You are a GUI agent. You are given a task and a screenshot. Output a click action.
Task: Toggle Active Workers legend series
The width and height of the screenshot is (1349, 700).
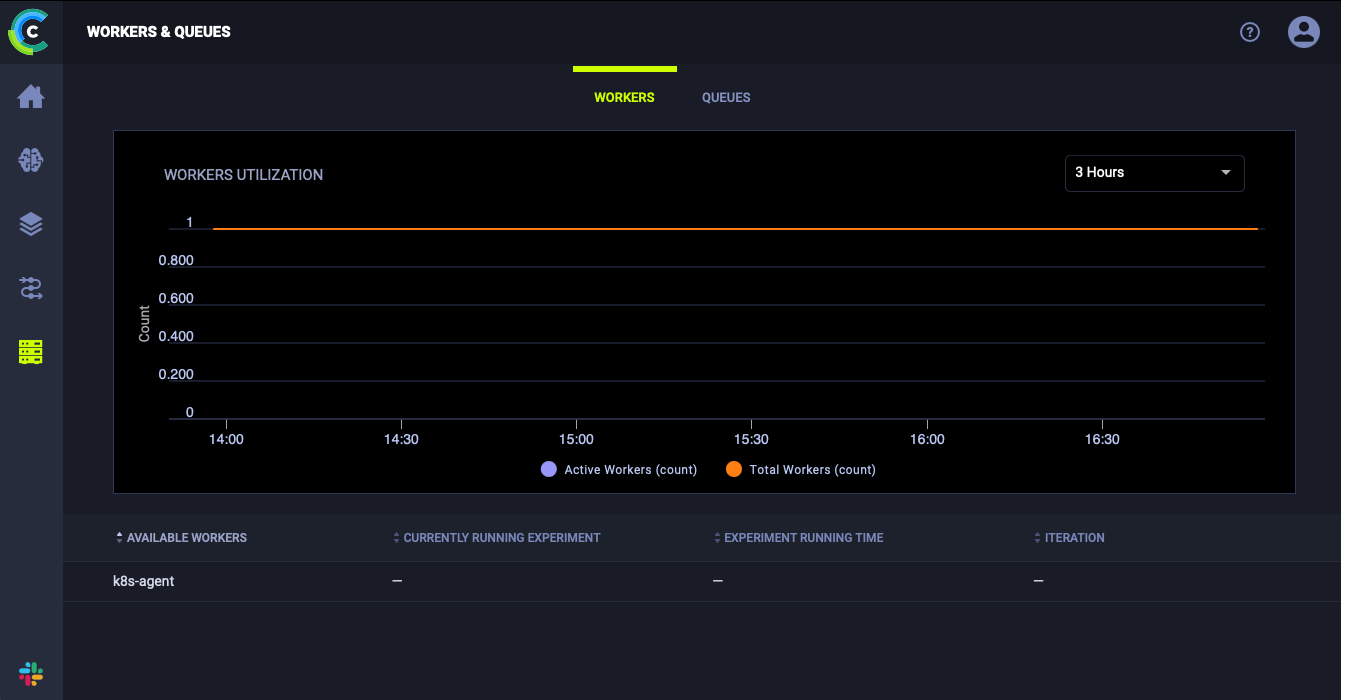[x=619, y=470]
